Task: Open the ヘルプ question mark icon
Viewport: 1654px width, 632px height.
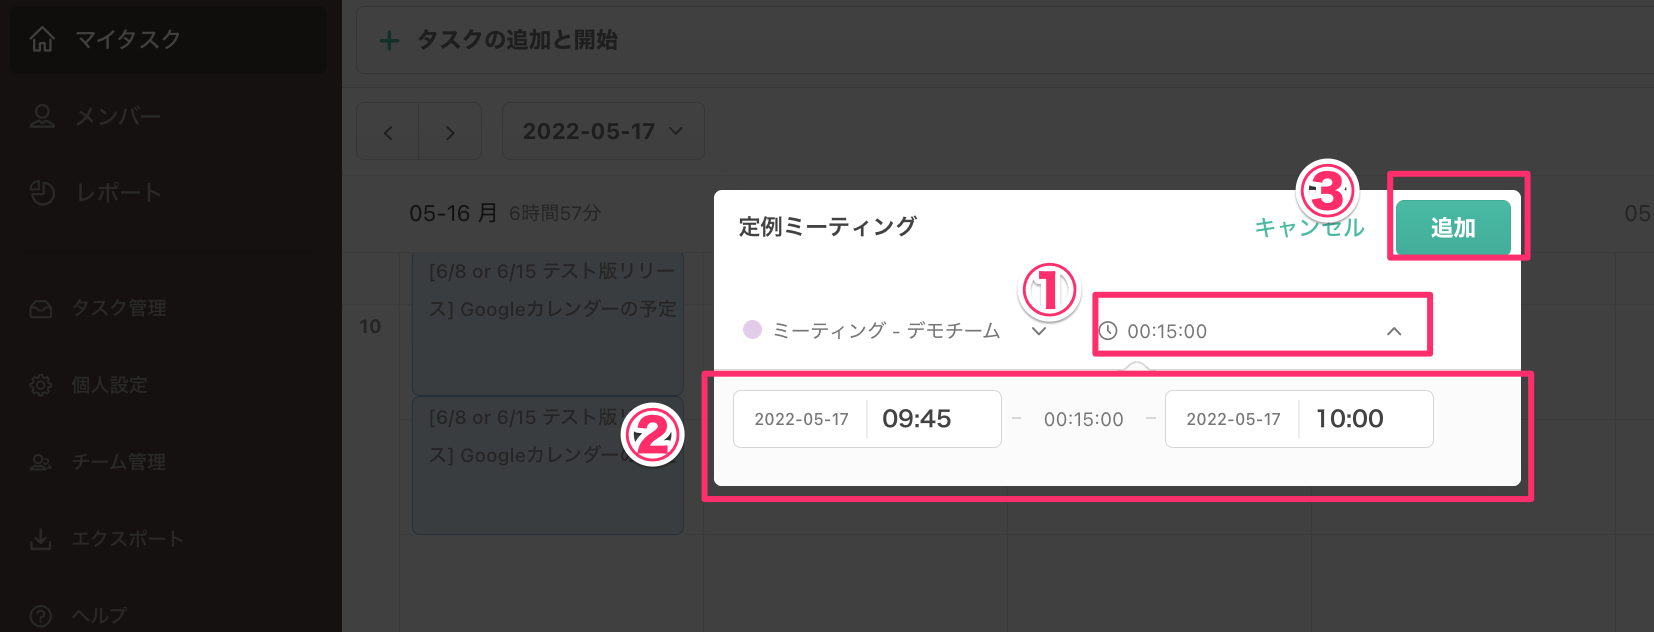Action: tap(41, 615)
